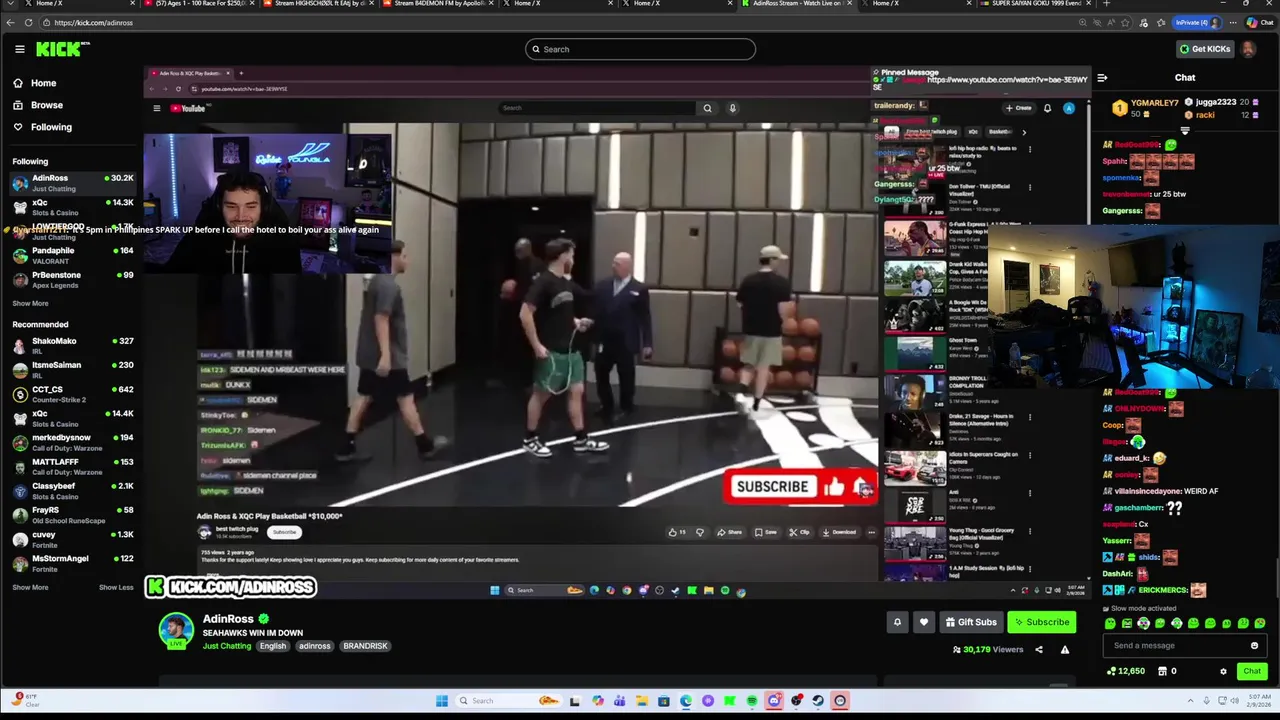Open weather widget on the taskbar
This screenshot has width=1280, height=720.
click(28, 700)
